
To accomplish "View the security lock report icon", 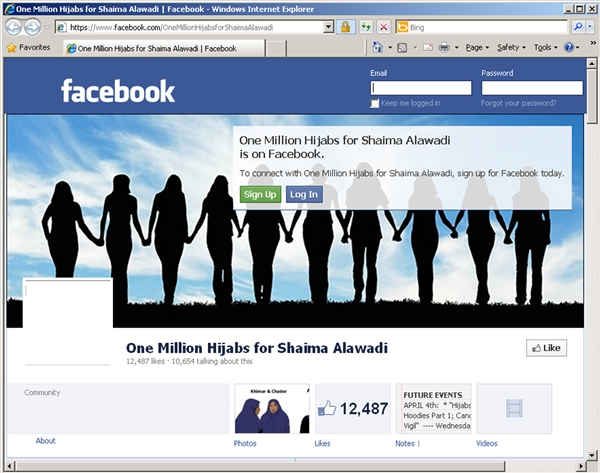I will [345, 27].
